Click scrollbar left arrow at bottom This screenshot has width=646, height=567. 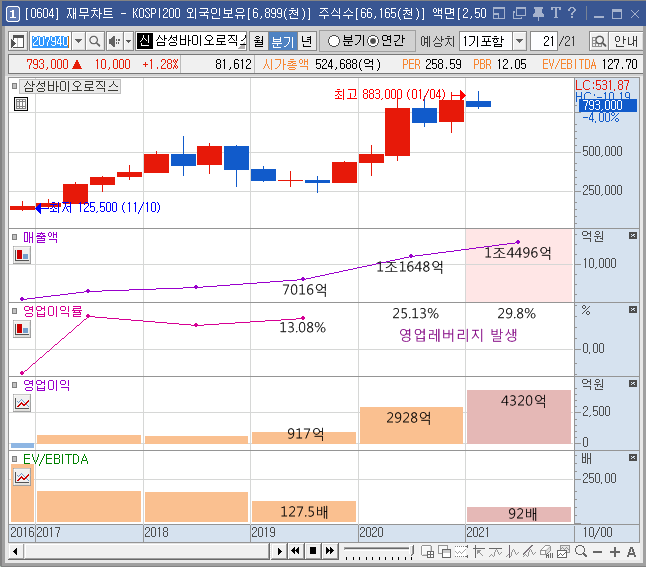tap(15, 551)
